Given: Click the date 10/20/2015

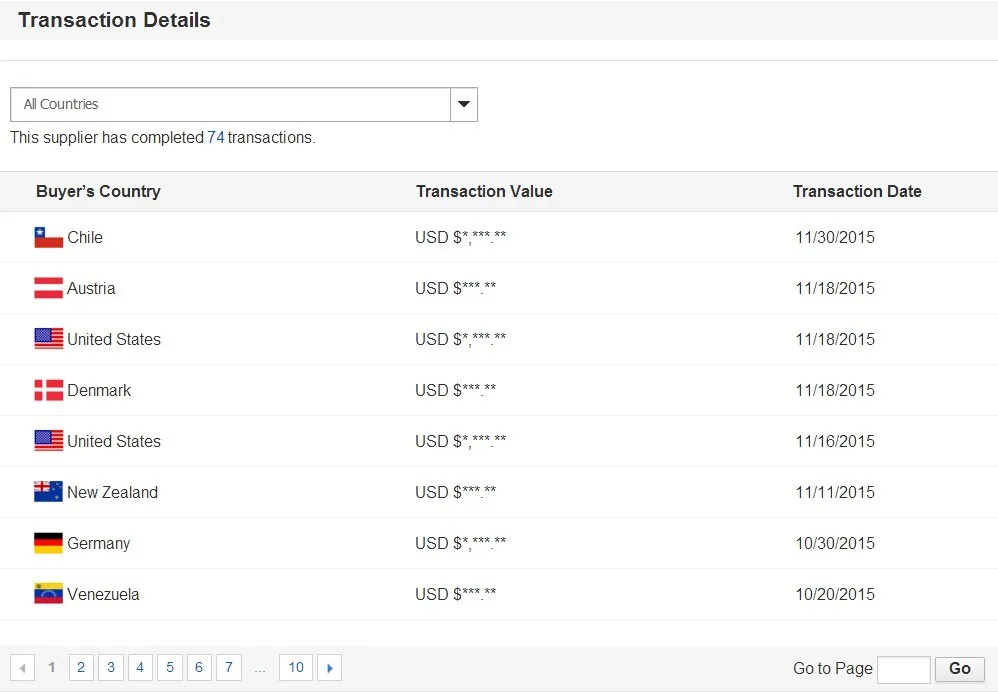Looking at the screenshot, I should [835, 594].
